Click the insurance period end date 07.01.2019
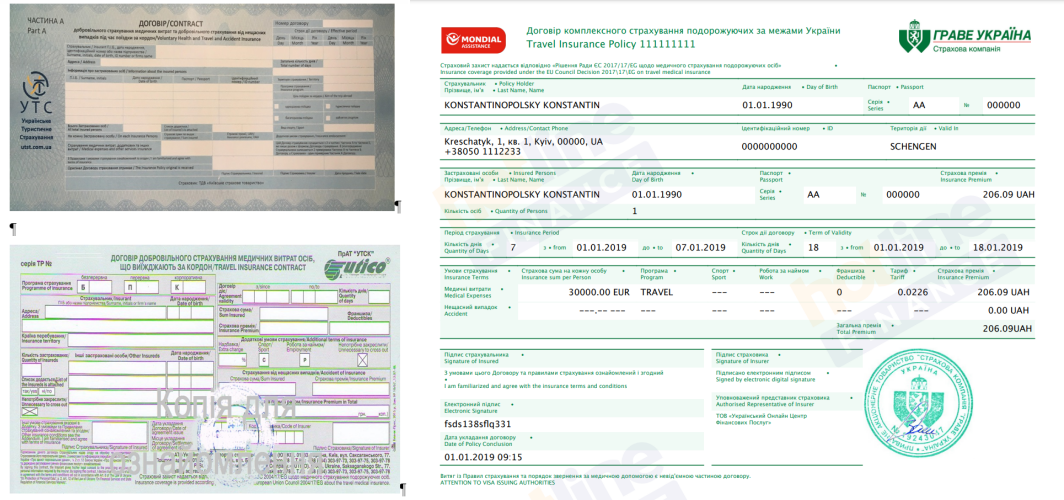The height and width of the screenshot is (500, 1064). 700,248
